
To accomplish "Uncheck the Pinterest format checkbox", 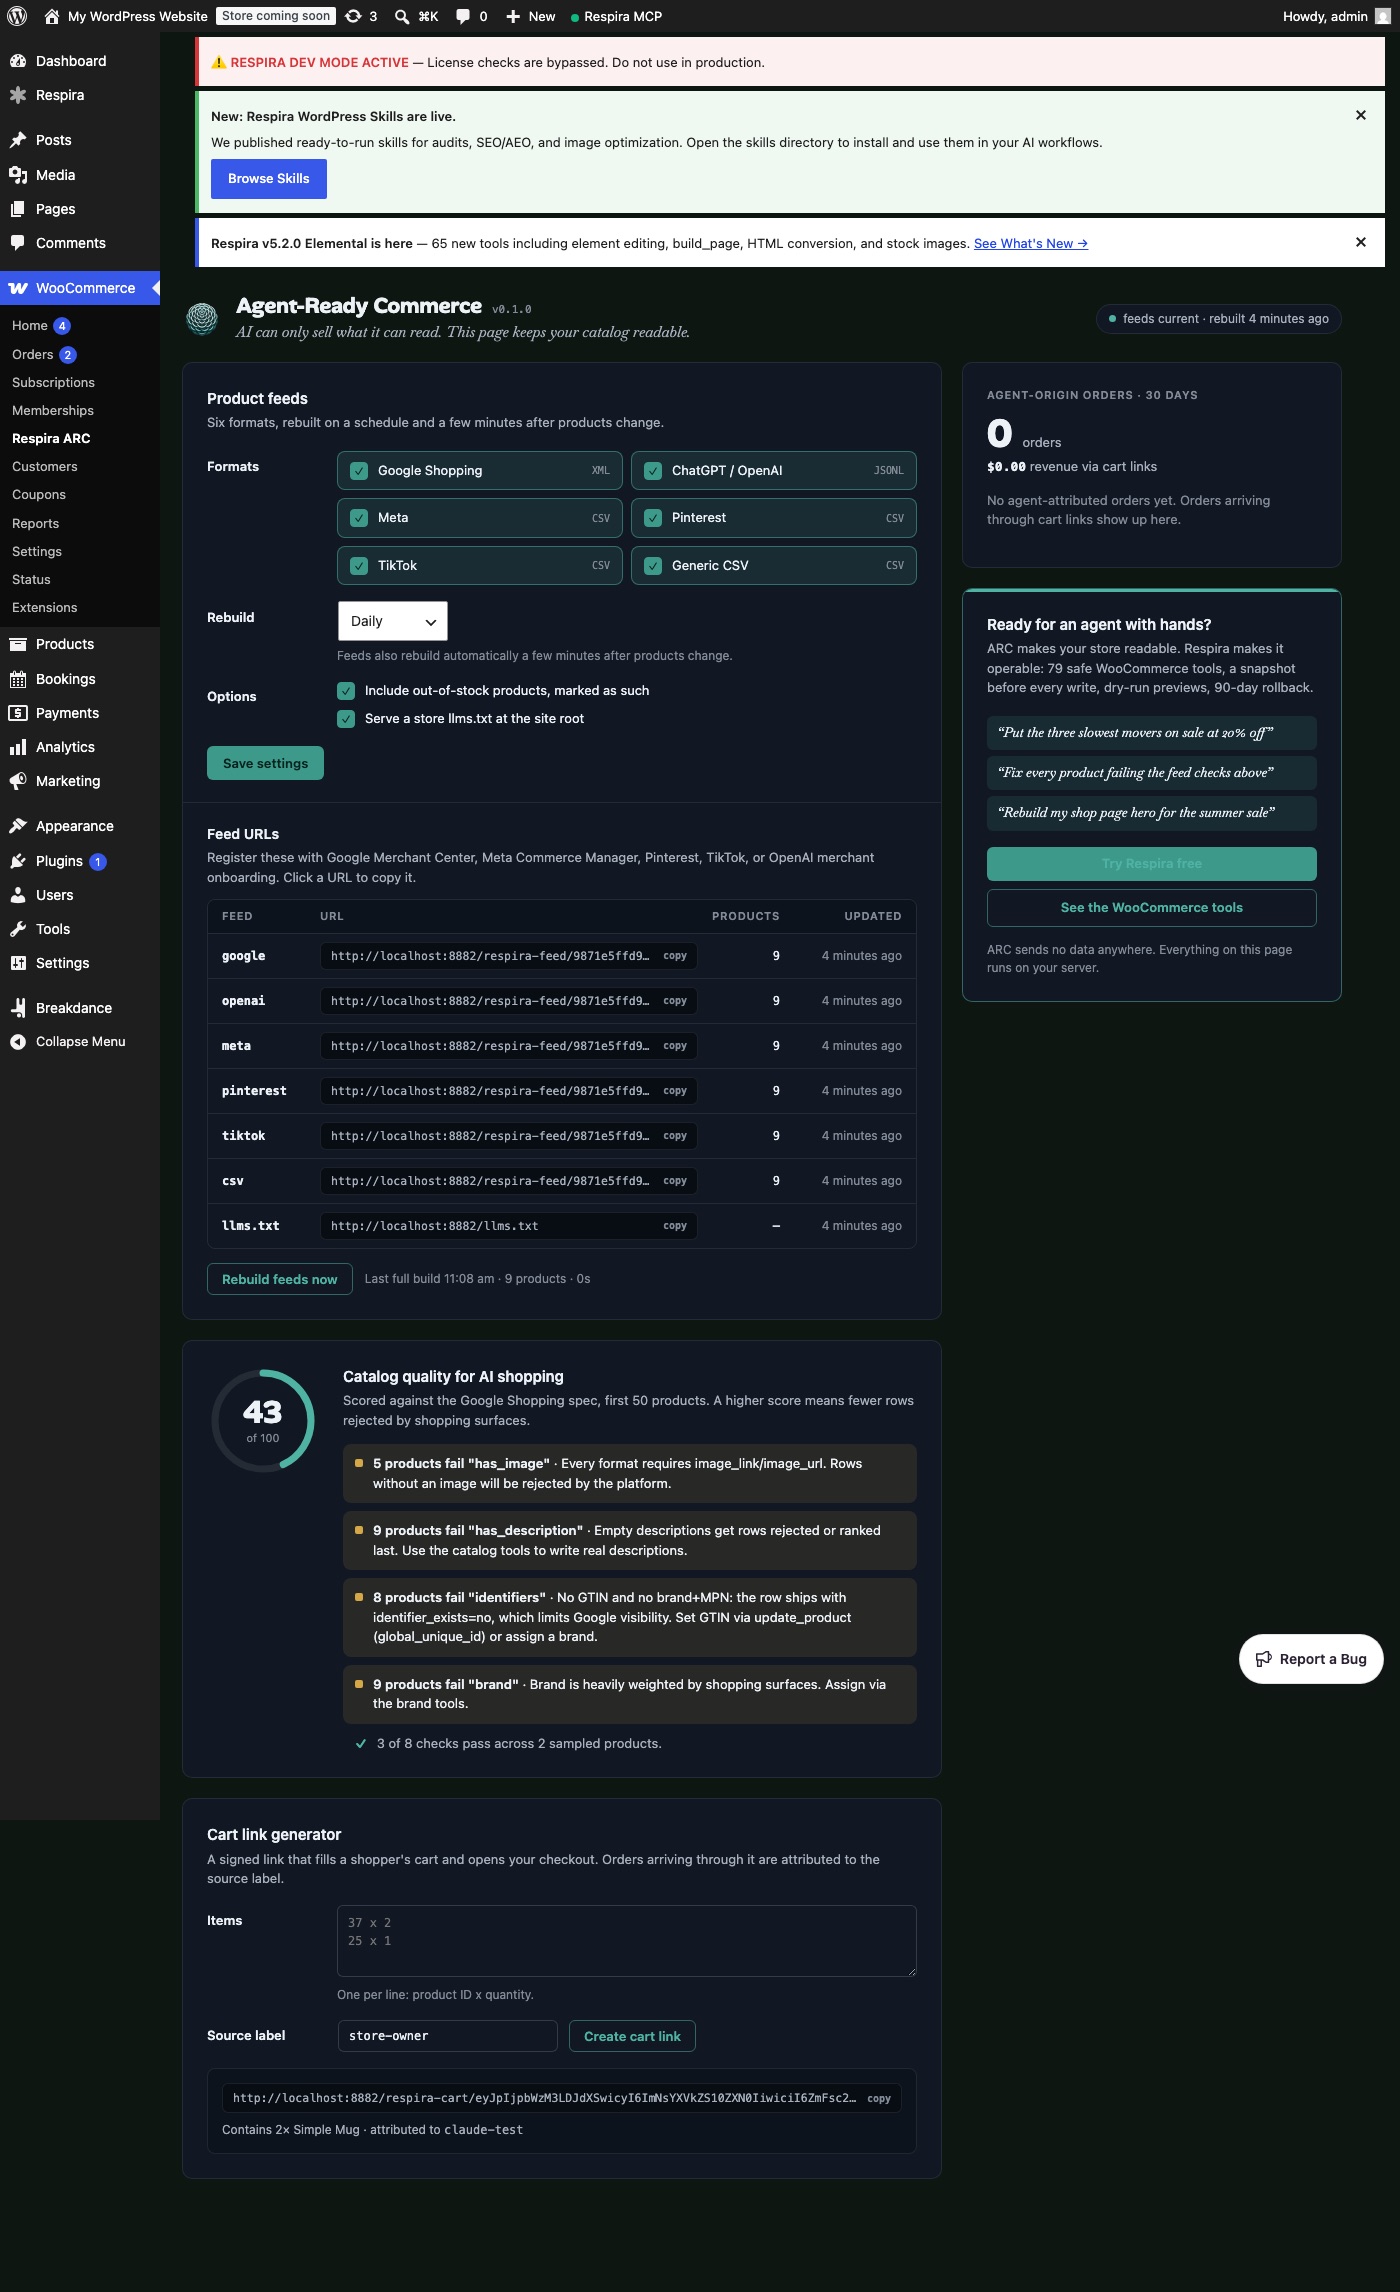I will point(653,518).
